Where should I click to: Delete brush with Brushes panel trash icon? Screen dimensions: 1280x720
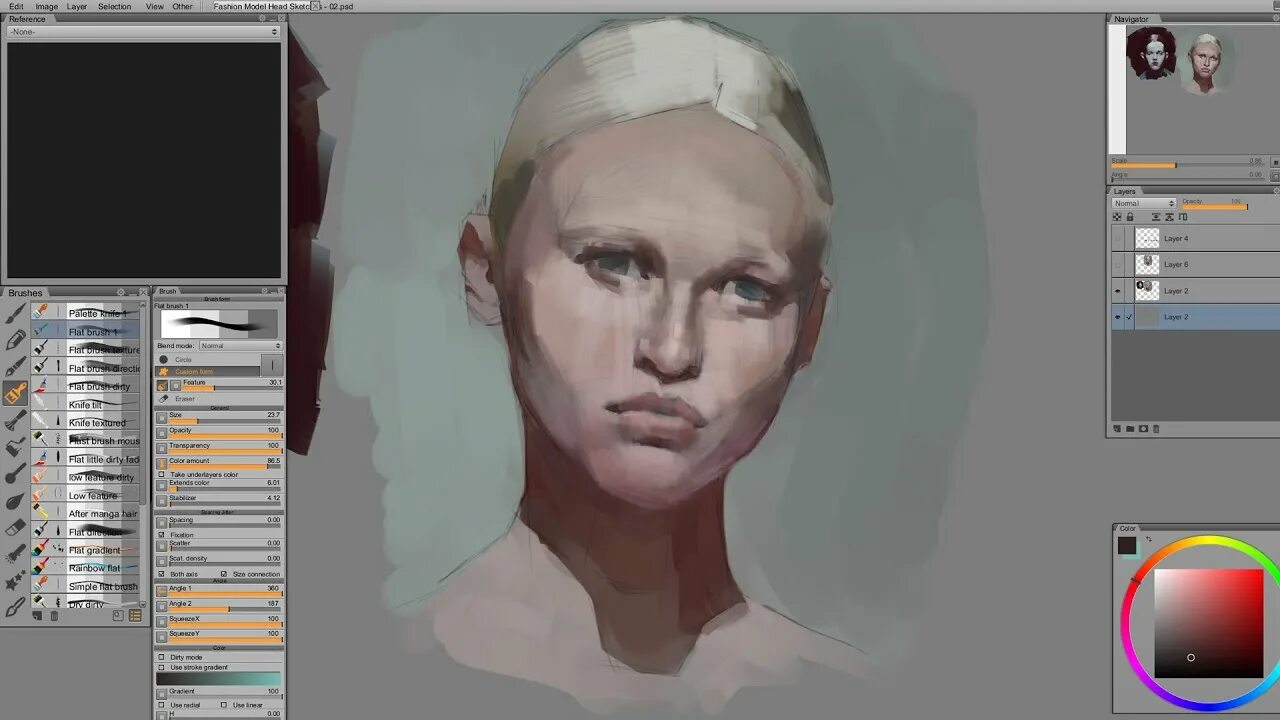pyautogui.click(x=53, y=616)
